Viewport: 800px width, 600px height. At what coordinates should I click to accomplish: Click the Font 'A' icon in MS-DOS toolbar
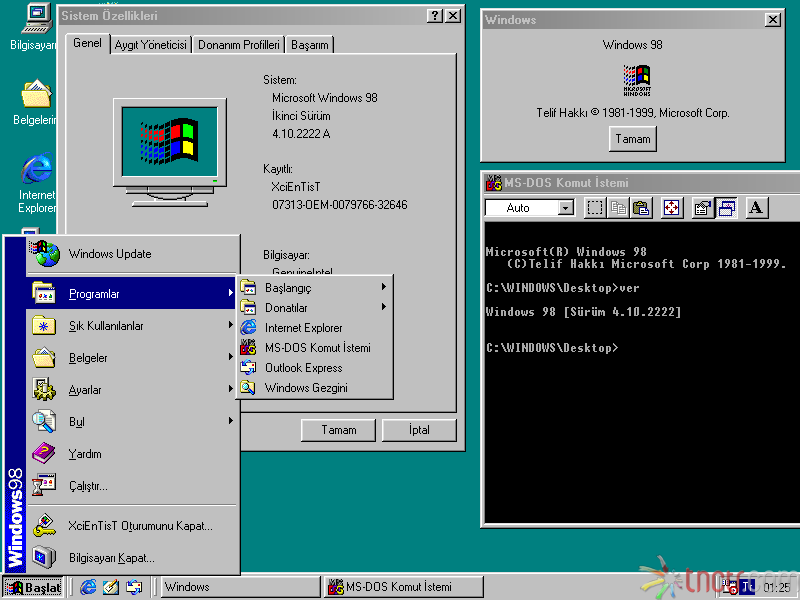tap(757, 208)
